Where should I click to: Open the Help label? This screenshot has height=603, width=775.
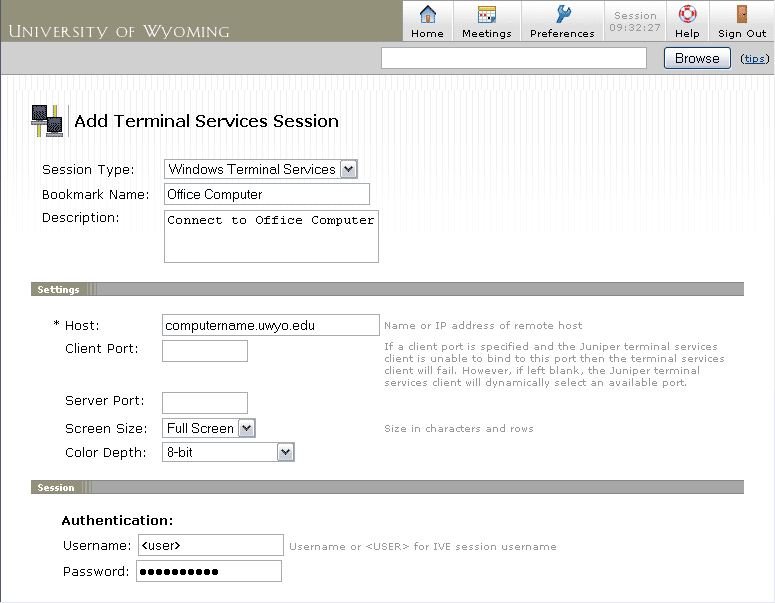(687, 34)
